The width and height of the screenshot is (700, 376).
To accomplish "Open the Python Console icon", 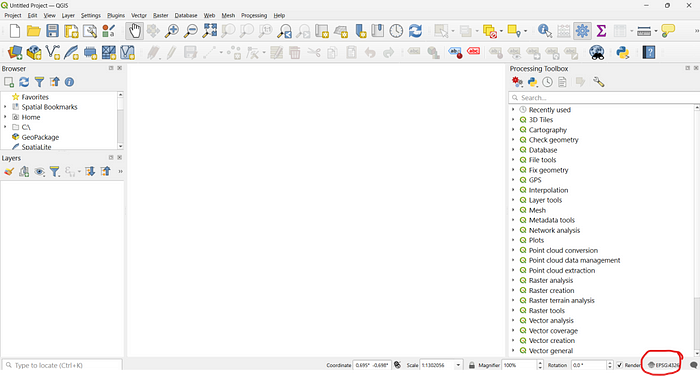I will click(x=622, y=53).
